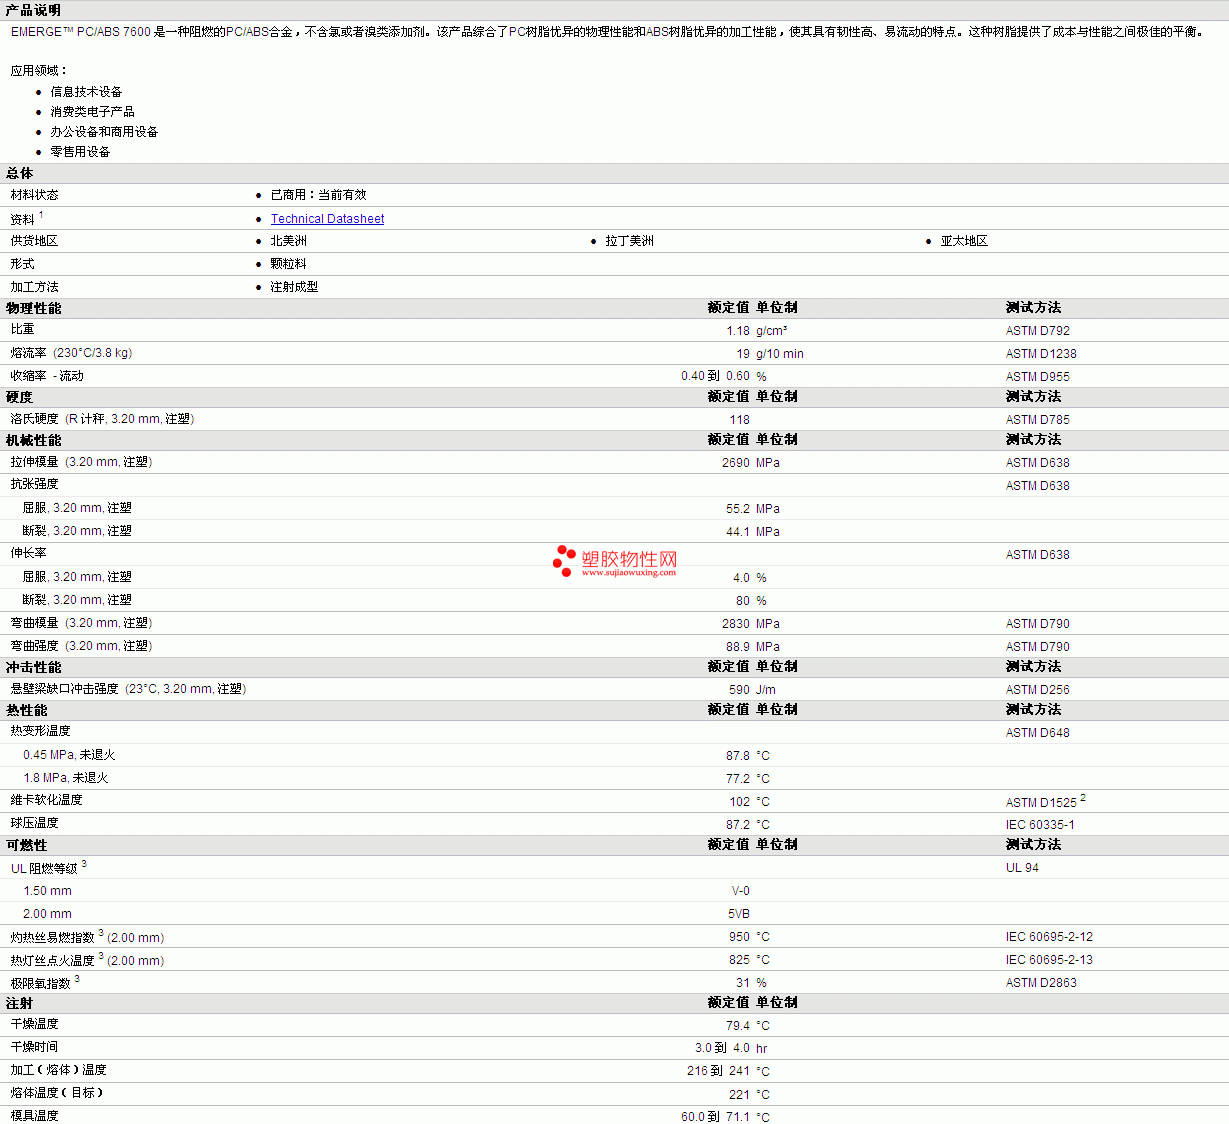Click the '亚太地区' supply region

(x=964, y=241)
